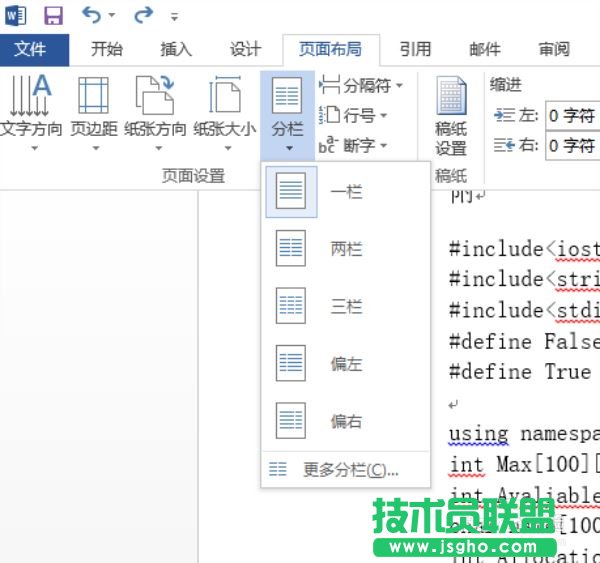Switch to the 邮件 tab
This screenshot has height=563, width=600.
[485, 49]
